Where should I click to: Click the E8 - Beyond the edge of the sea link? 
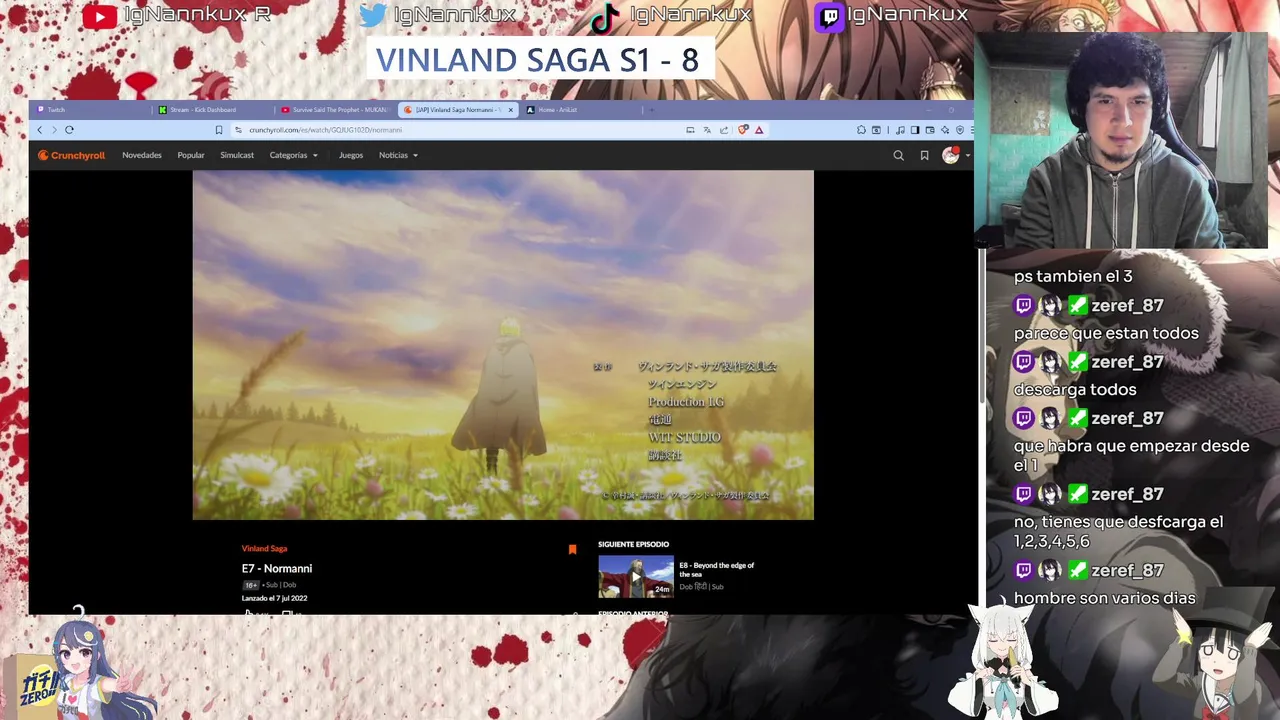[x=716, y=569]
